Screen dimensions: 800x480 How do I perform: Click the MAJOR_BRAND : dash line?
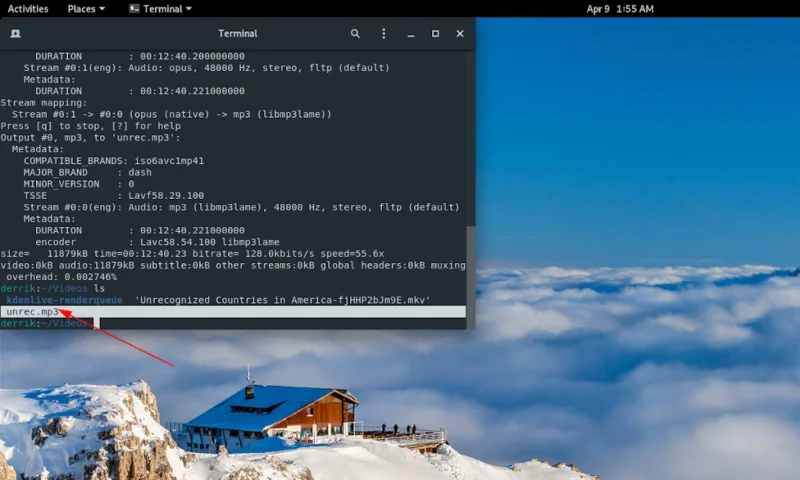click(87, 172)
